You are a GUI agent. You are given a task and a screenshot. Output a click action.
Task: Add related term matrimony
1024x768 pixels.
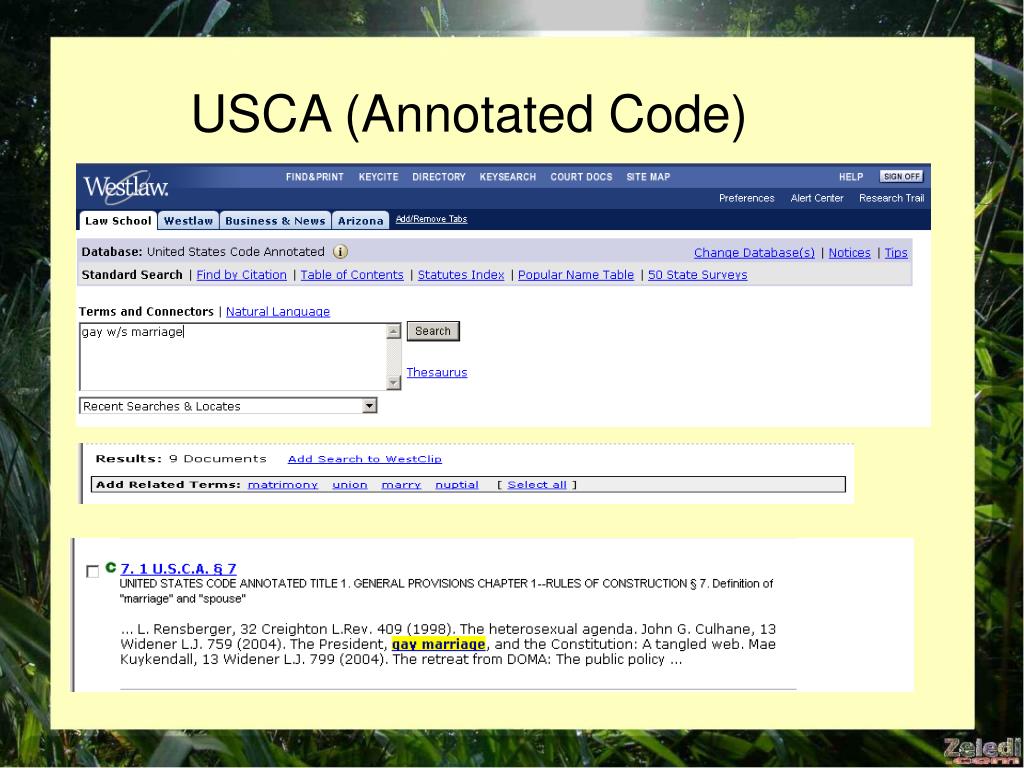283,485
